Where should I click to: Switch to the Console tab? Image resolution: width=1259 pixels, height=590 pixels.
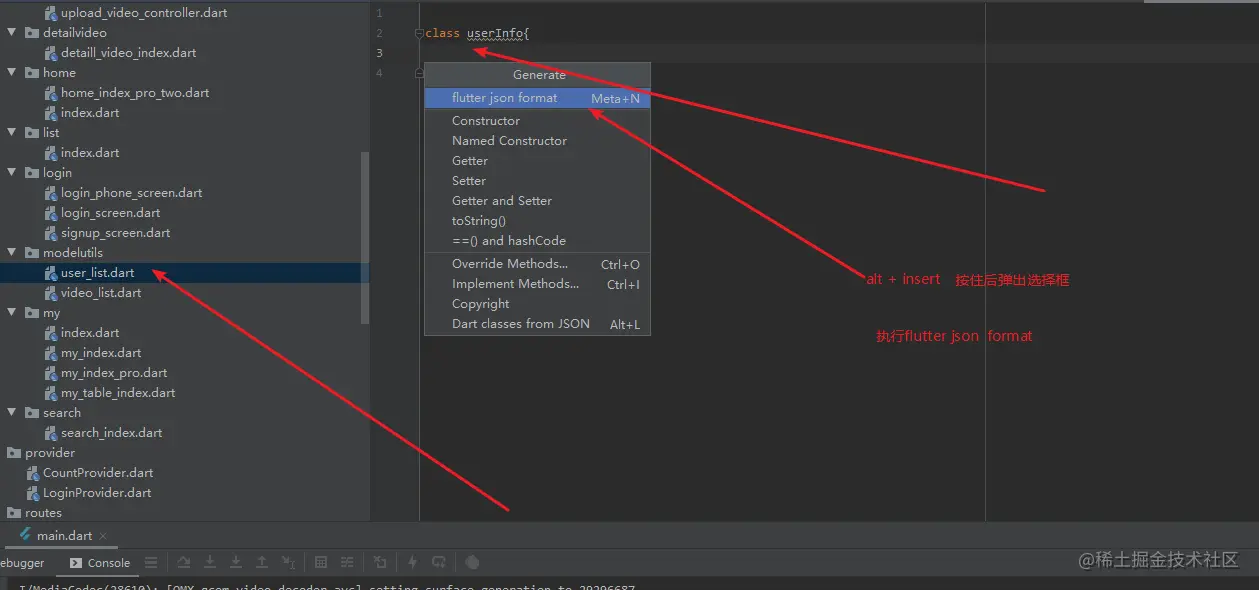pos(99,563)
